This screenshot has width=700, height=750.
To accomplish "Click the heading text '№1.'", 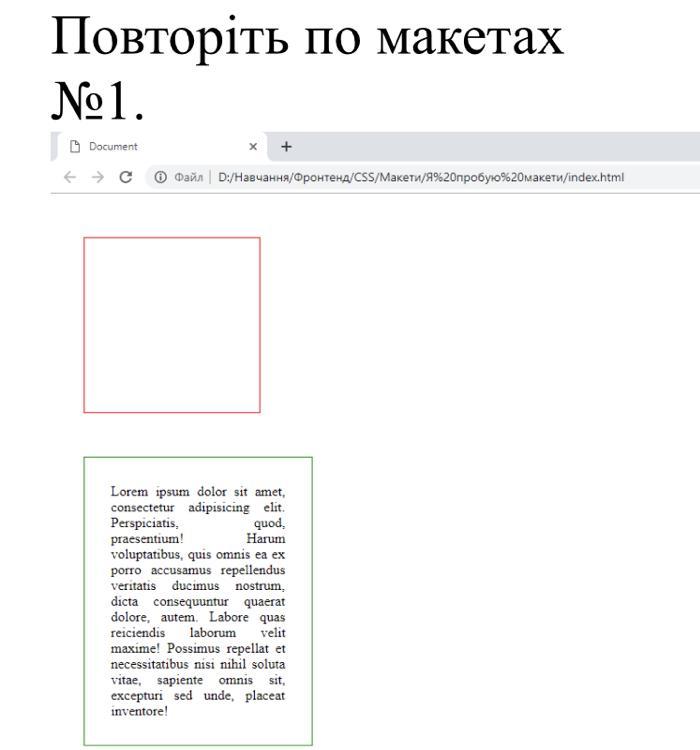I will point(97,101).
